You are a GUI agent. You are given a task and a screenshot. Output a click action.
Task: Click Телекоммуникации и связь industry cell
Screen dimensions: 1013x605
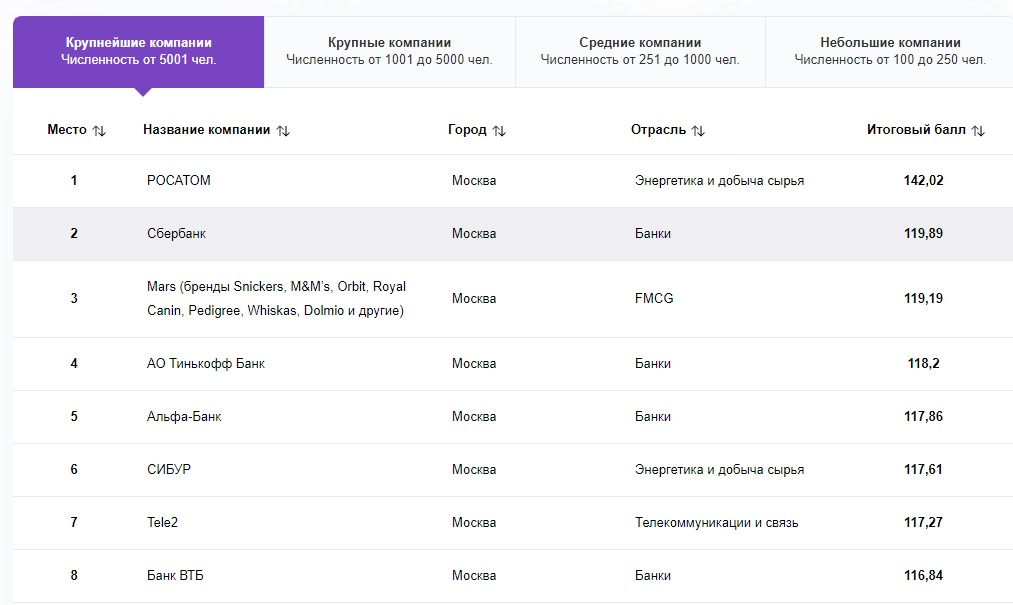716,523
